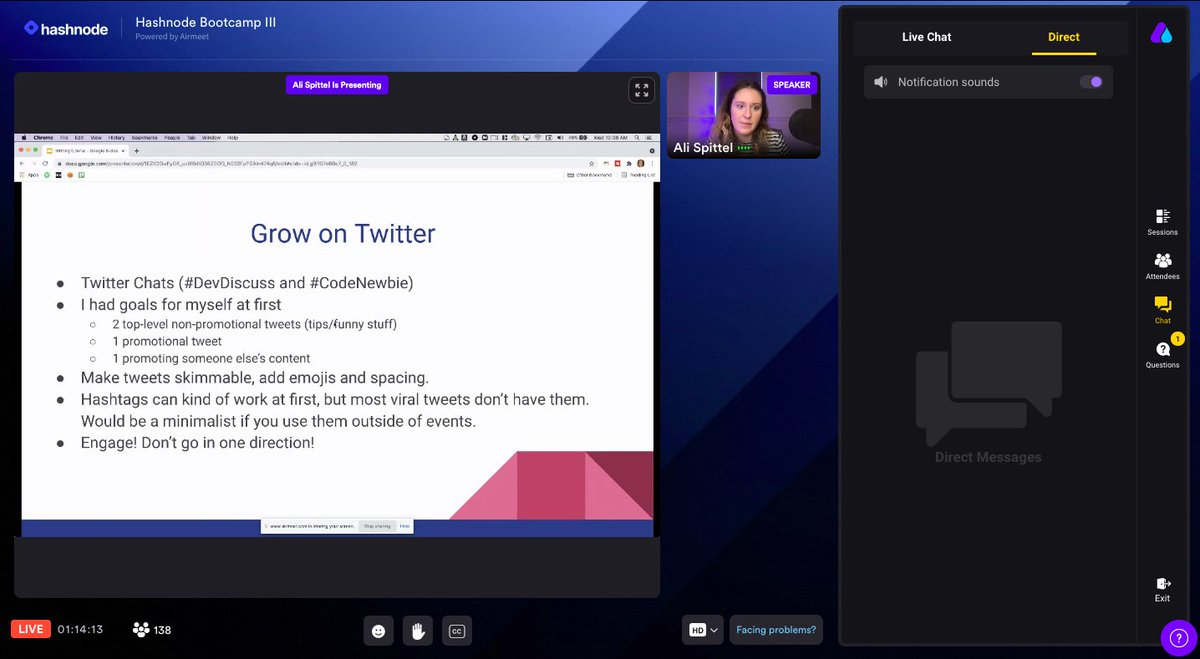
Task: Exit the Airmeet event
Action: click(1162, 589)
